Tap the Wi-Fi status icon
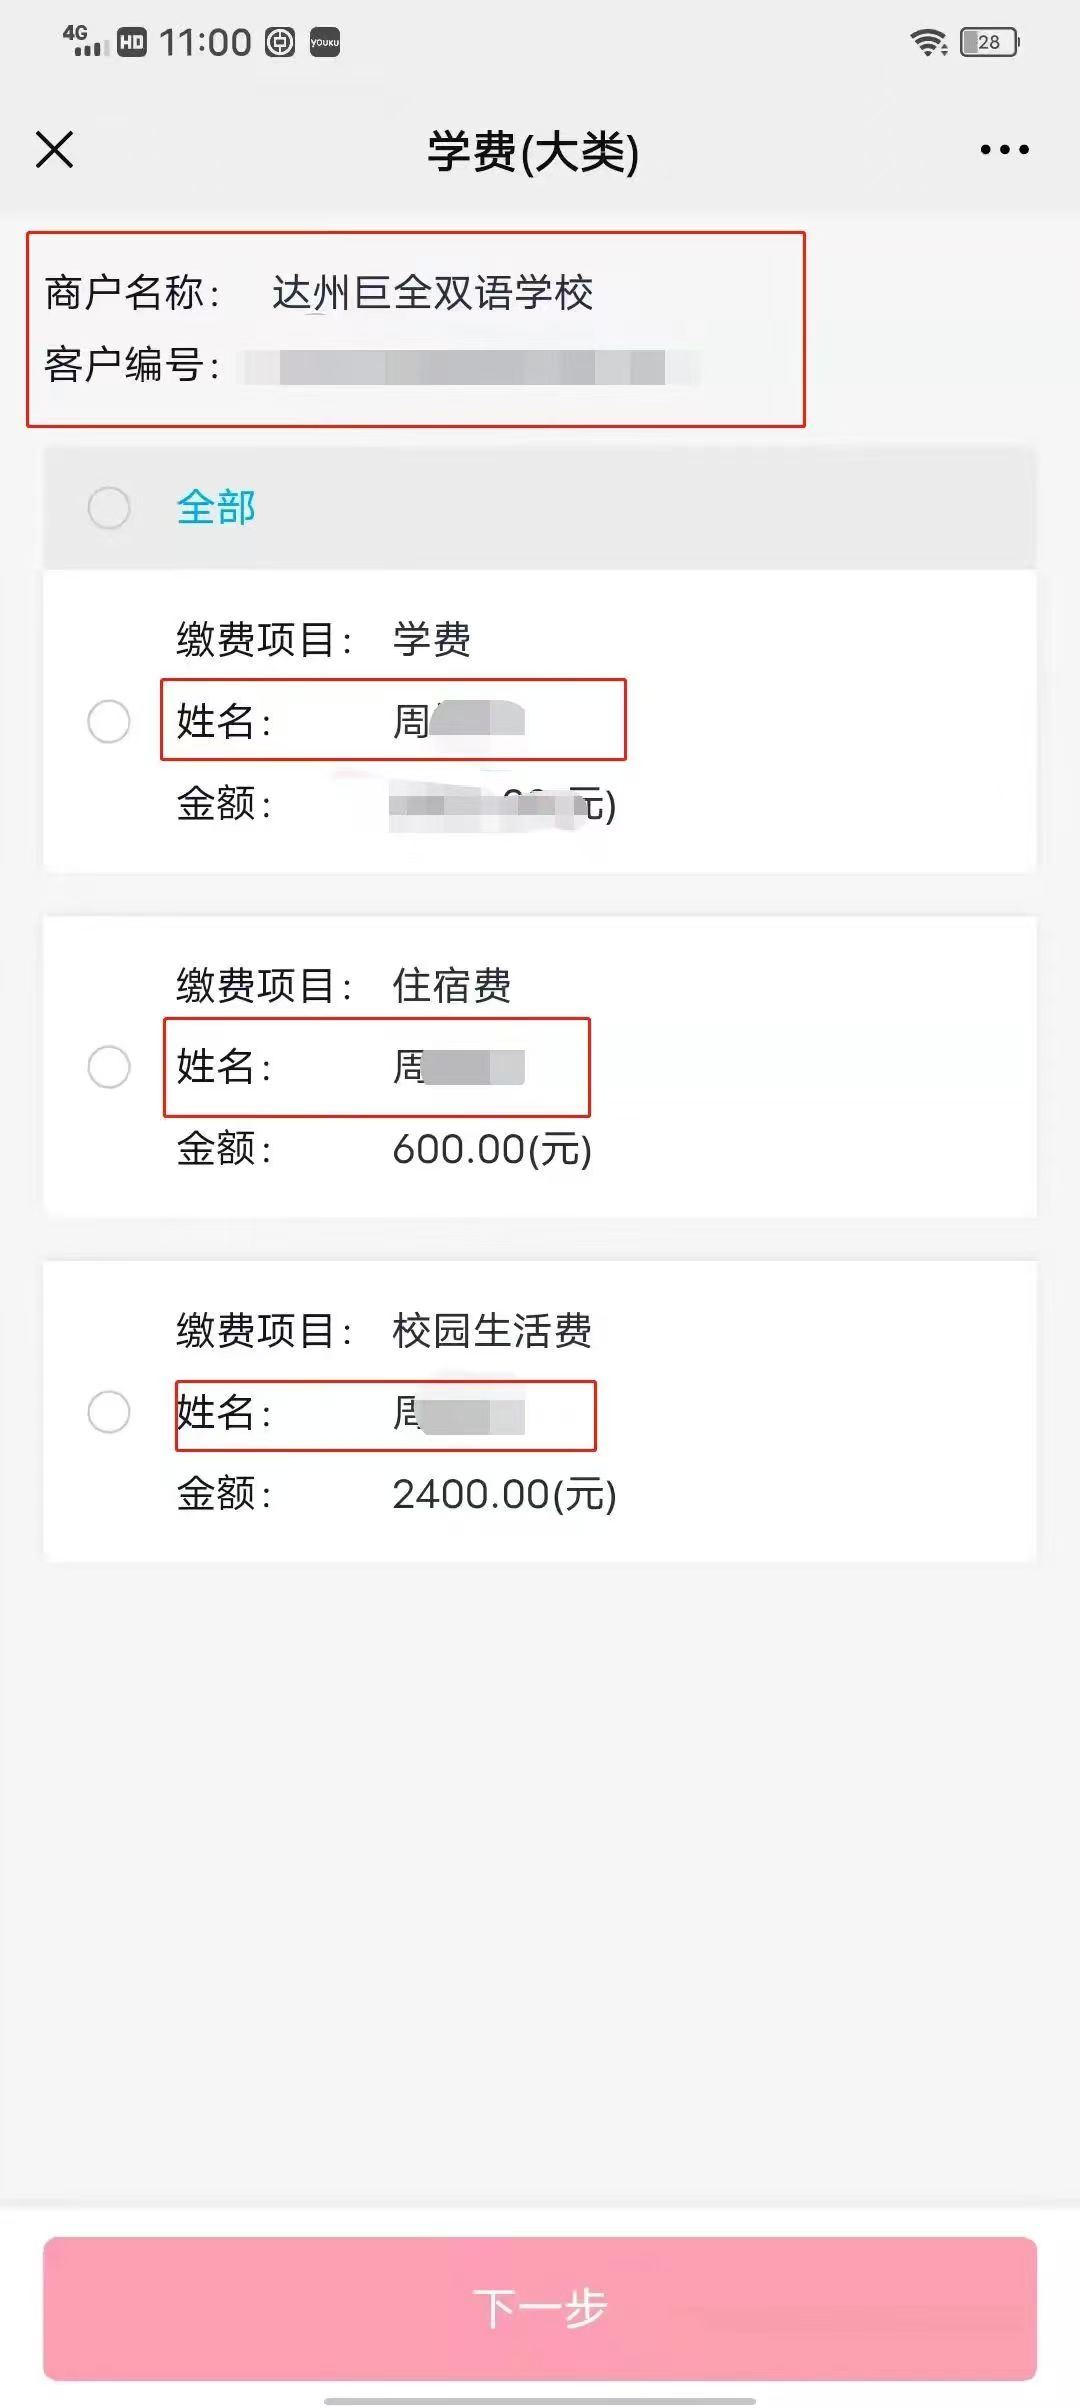Image resolution: width=1080 pixels, height=2408 pixels. coord(929,42)
